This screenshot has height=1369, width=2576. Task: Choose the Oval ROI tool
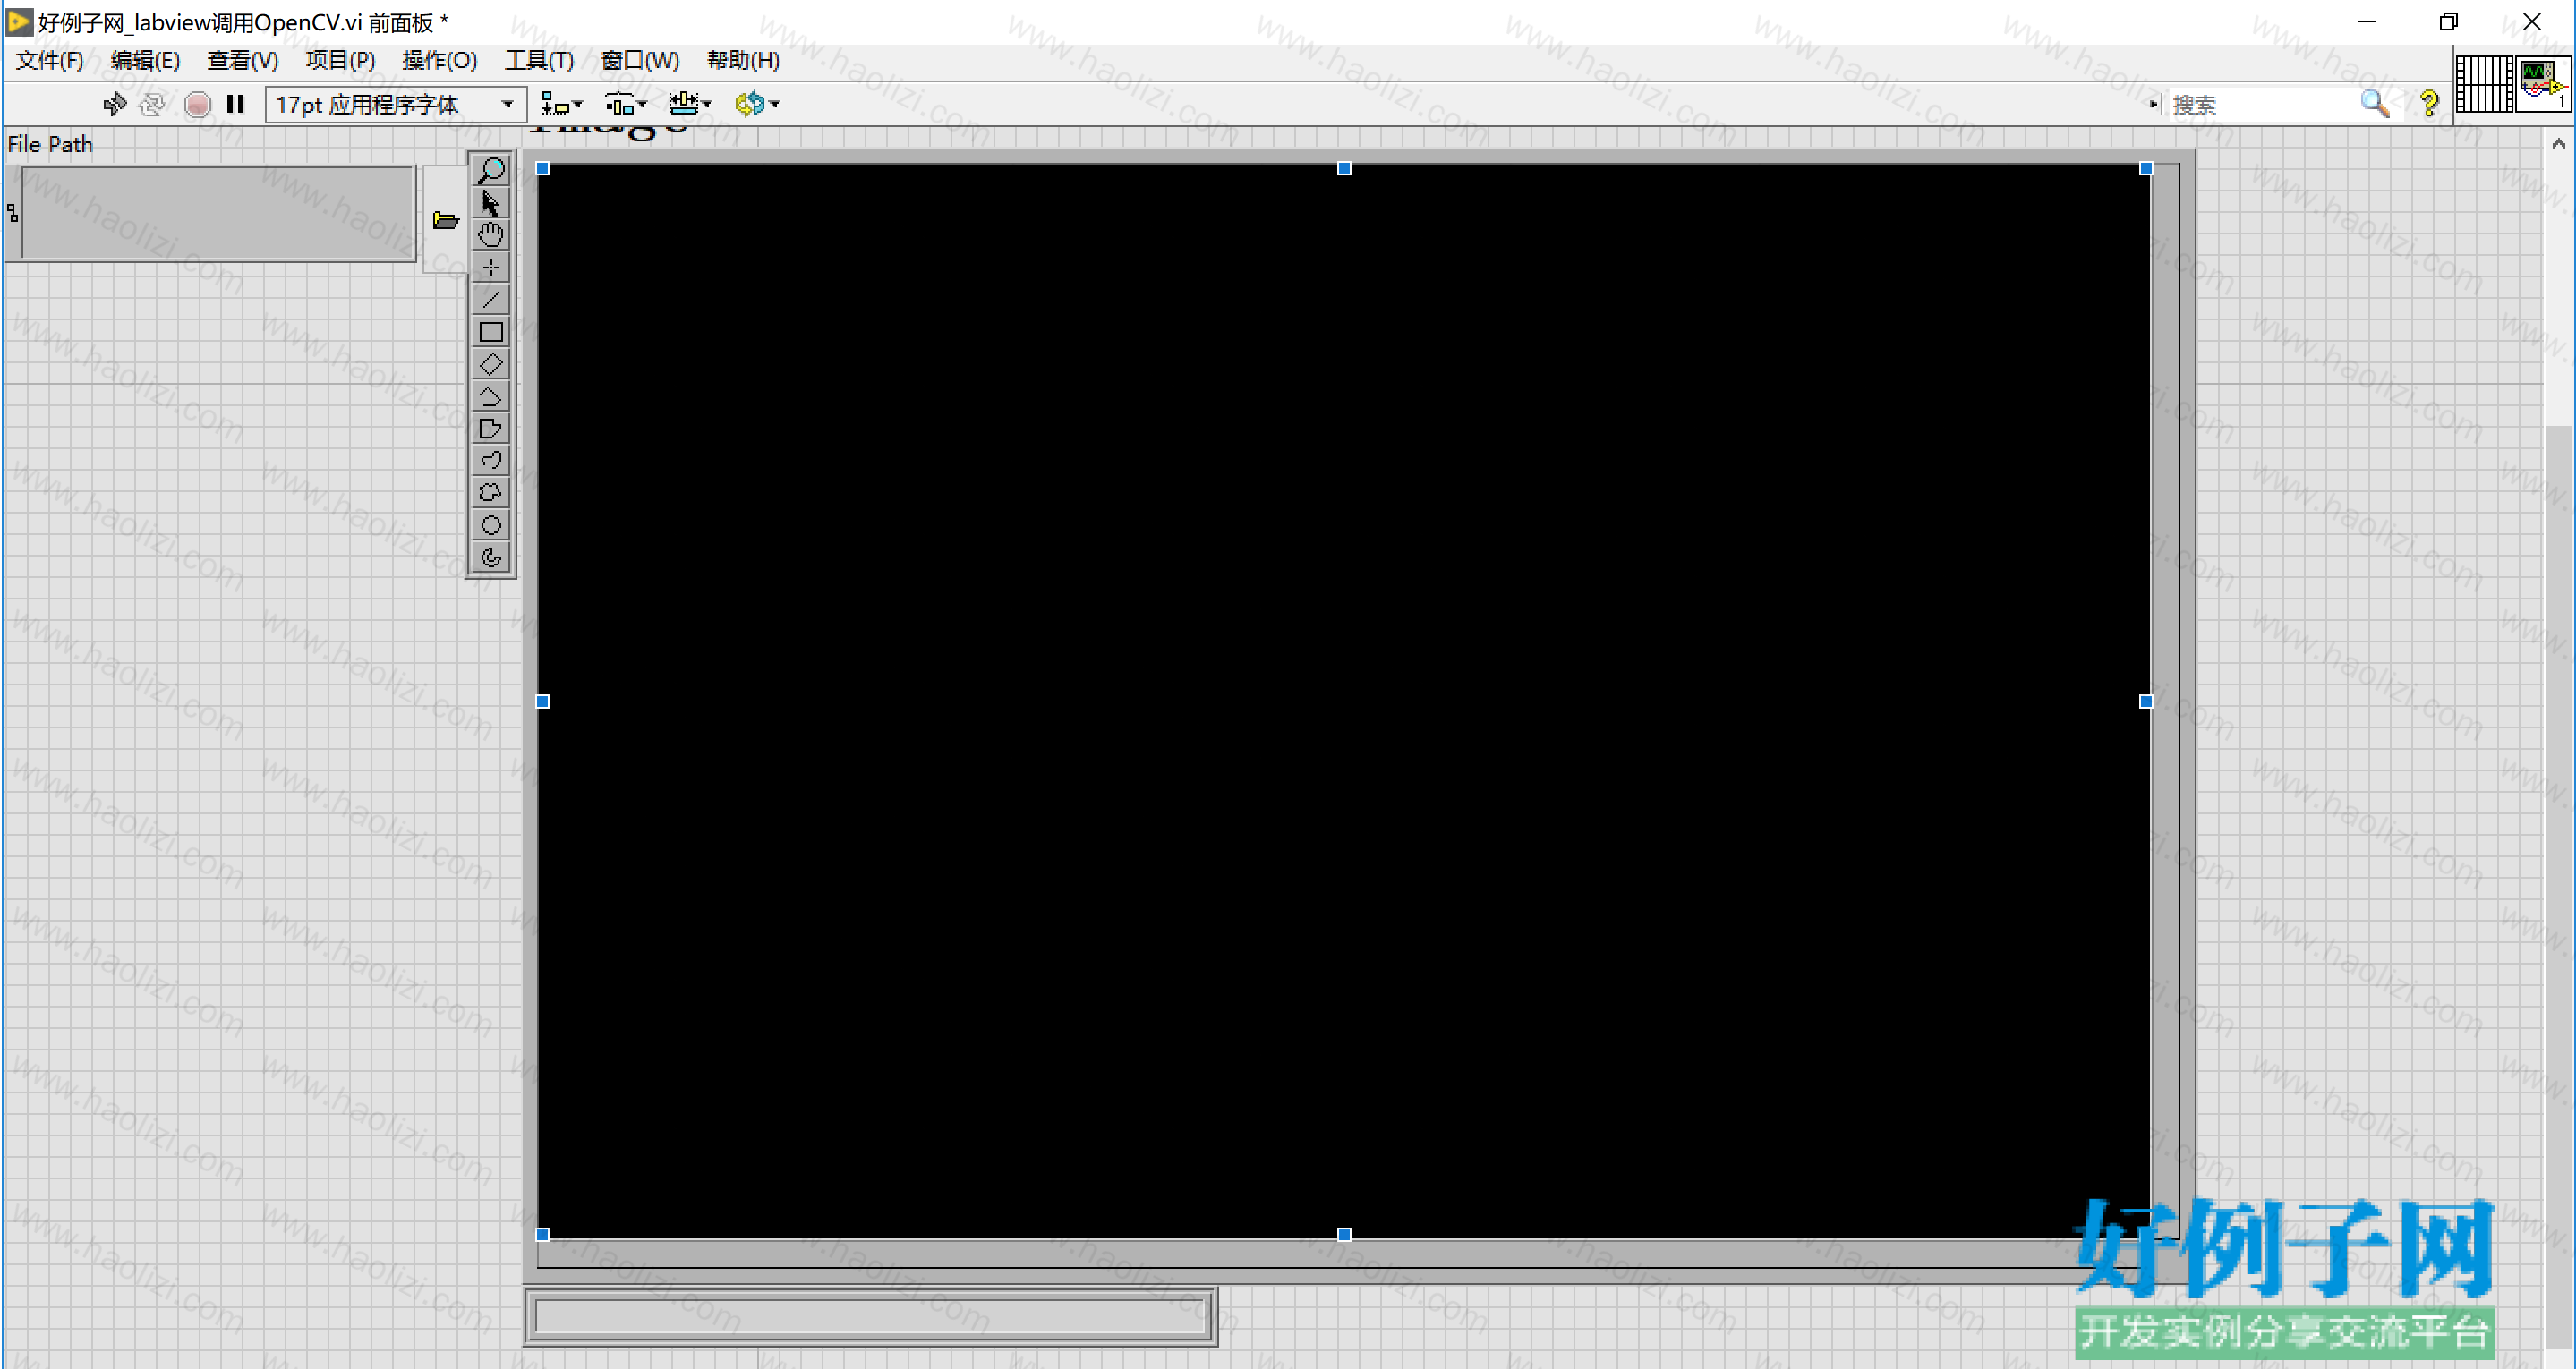coord(490,525)
